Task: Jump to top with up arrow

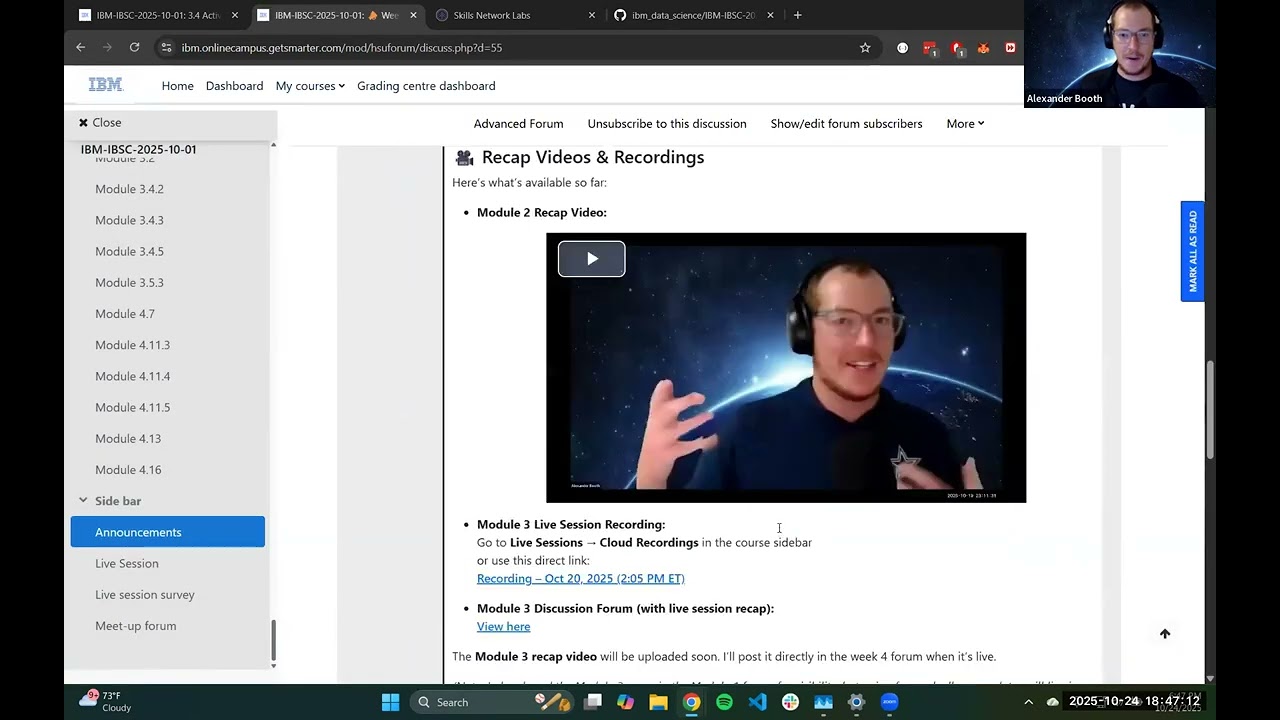Action: (x=1164, y=634)
